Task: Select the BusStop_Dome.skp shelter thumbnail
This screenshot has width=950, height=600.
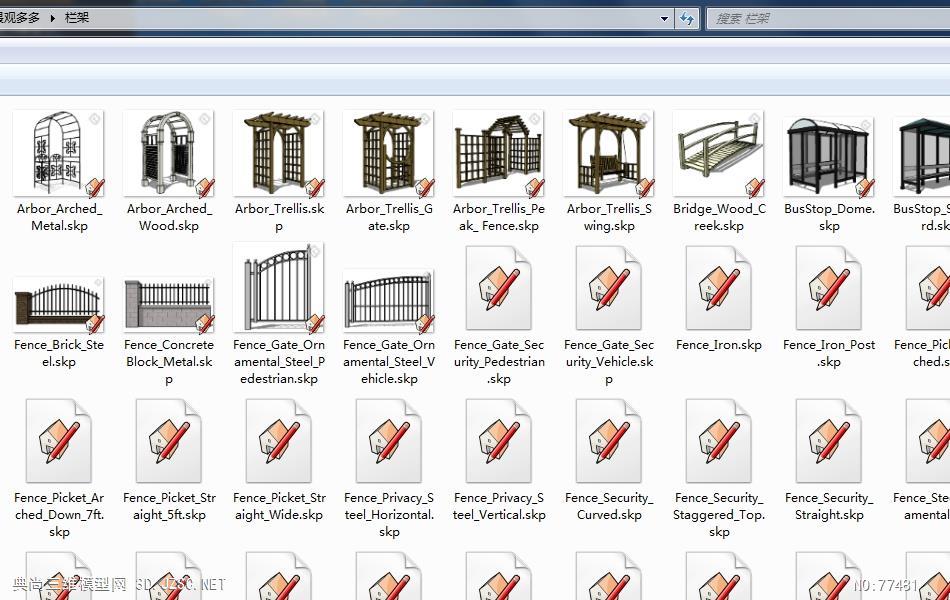Action: (x=829, y=156)
